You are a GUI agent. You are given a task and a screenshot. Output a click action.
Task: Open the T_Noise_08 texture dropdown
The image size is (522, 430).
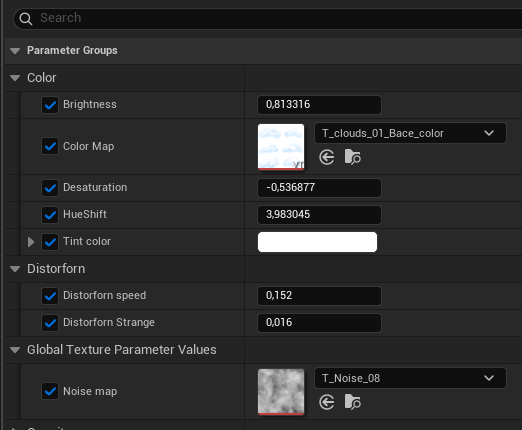pos(410,378)
